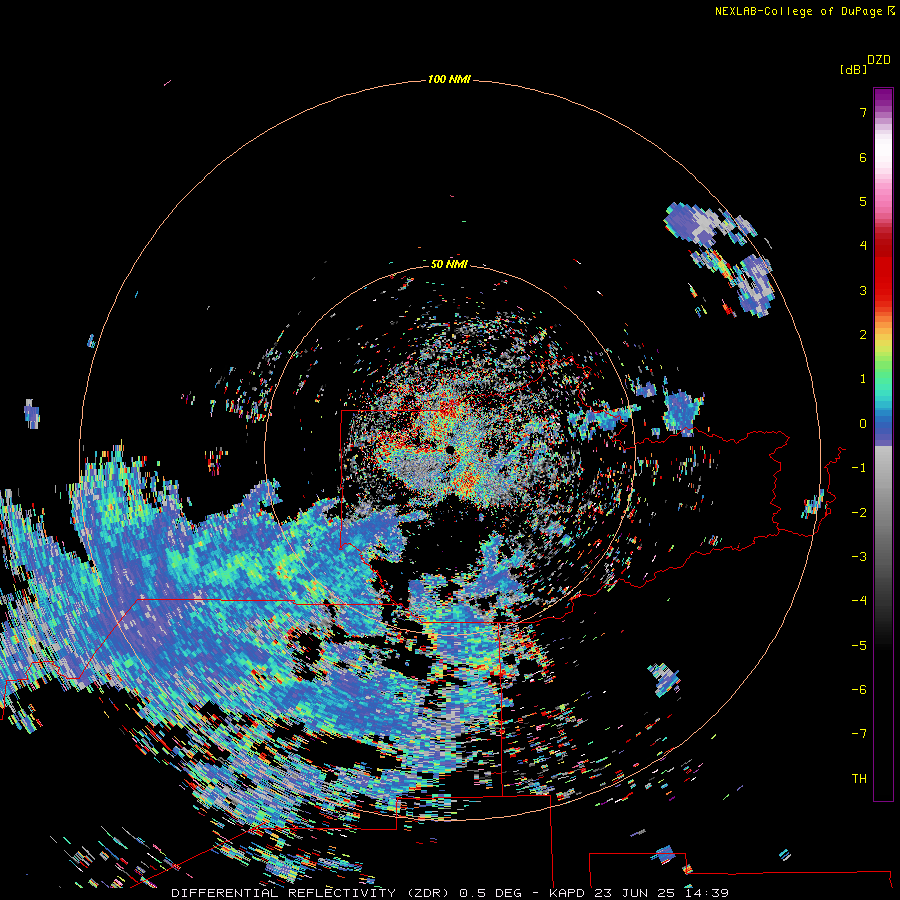Click the 2 value on color scale

863,335
